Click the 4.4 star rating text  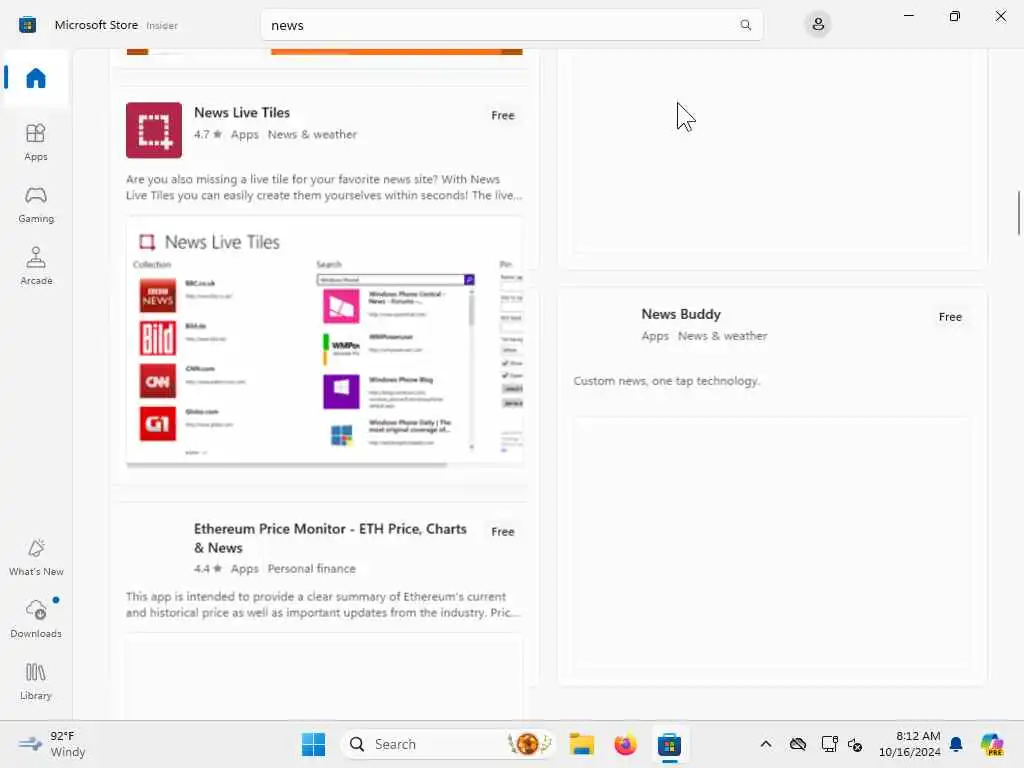(x=208, y=569)
